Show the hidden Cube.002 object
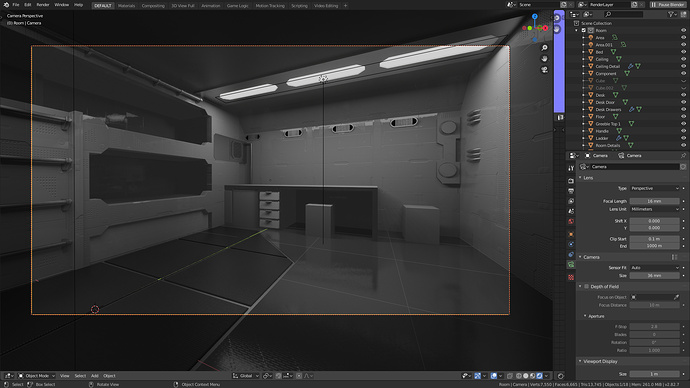 coord(683,88)
